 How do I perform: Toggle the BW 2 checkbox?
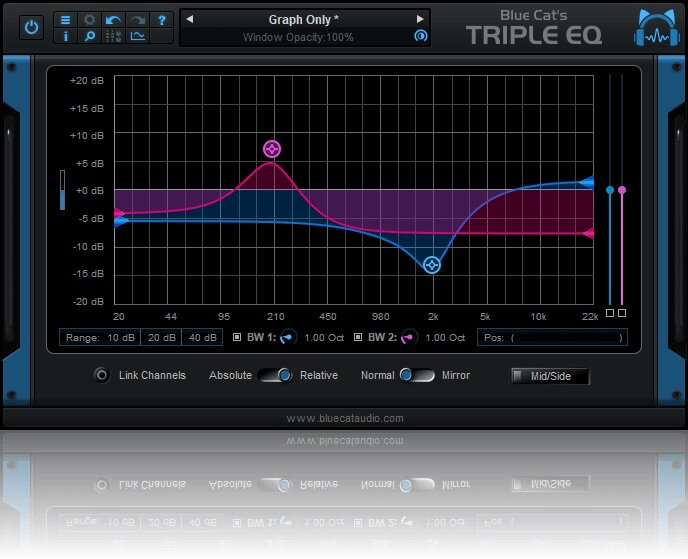[358, 337]
